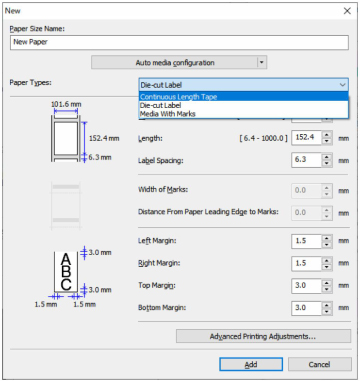Open the Auto media configuration dropdown arrow
This screenshot has height=381, width=360.
262,62
